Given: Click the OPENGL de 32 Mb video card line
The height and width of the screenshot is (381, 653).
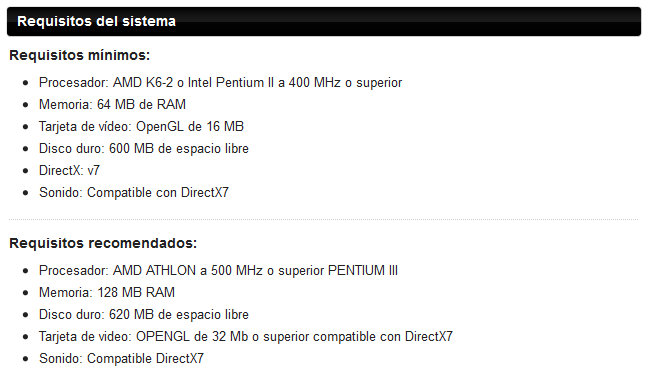Looking at the screenshot, I should click(x=246, y=336).
